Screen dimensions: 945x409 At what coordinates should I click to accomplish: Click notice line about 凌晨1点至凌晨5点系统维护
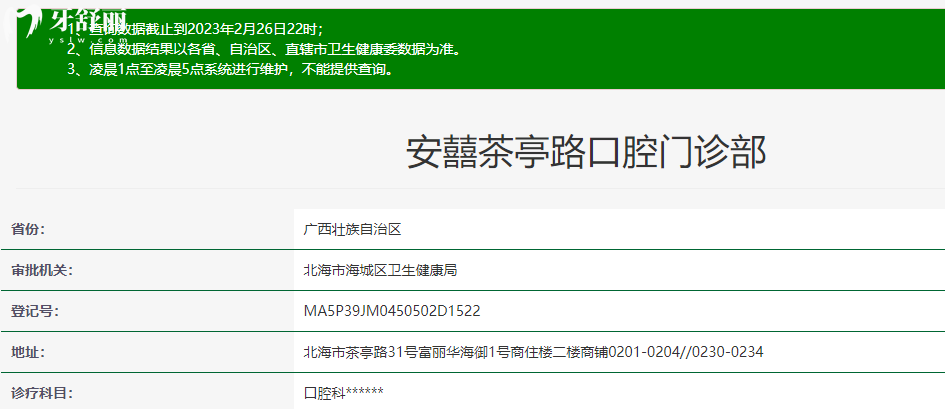point(232,69)
